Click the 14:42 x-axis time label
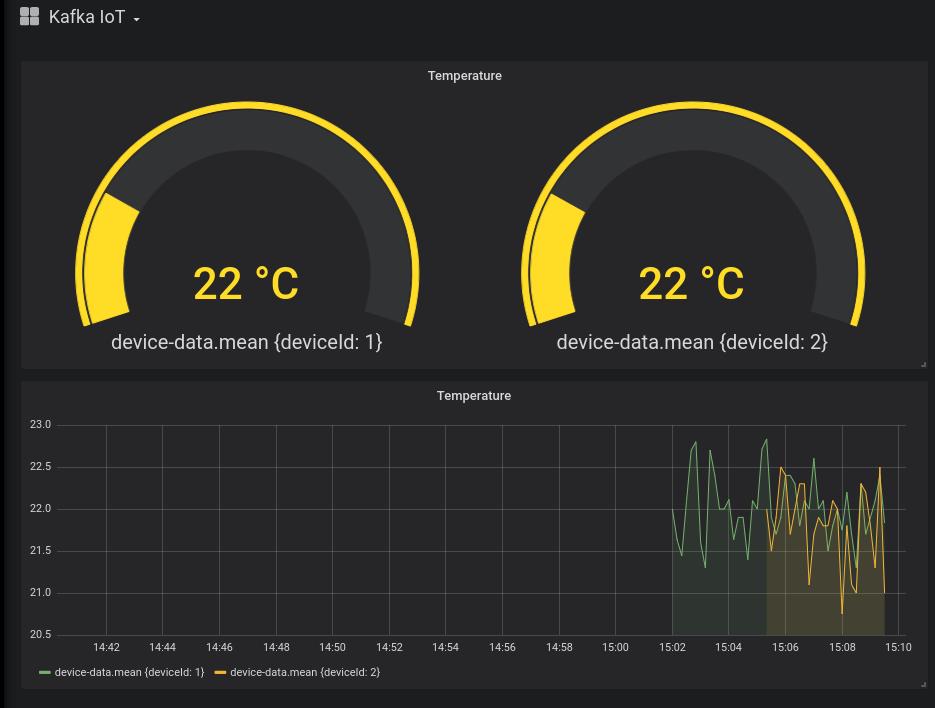935x708 pixels. pyautogui.click(x=106, y=647)
